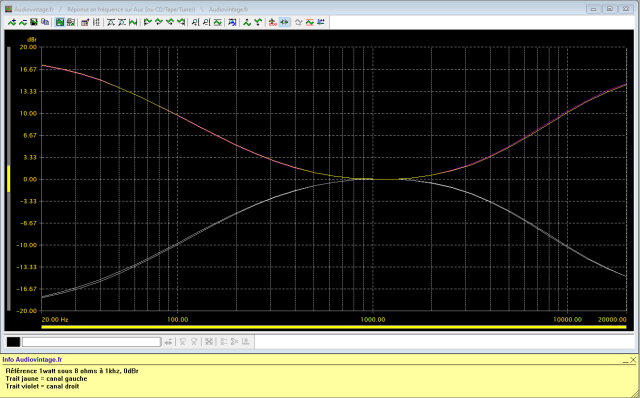640x398 pixels.
Task: Click the green flag marker icon
Action: 148,22
